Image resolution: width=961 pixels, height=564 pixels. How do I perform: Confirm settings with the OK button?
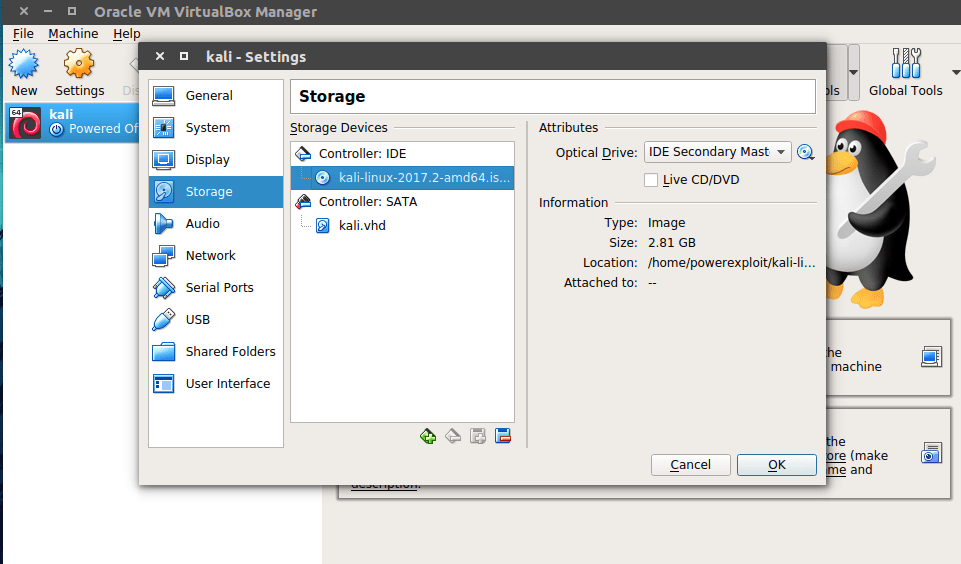click(777, 465)
